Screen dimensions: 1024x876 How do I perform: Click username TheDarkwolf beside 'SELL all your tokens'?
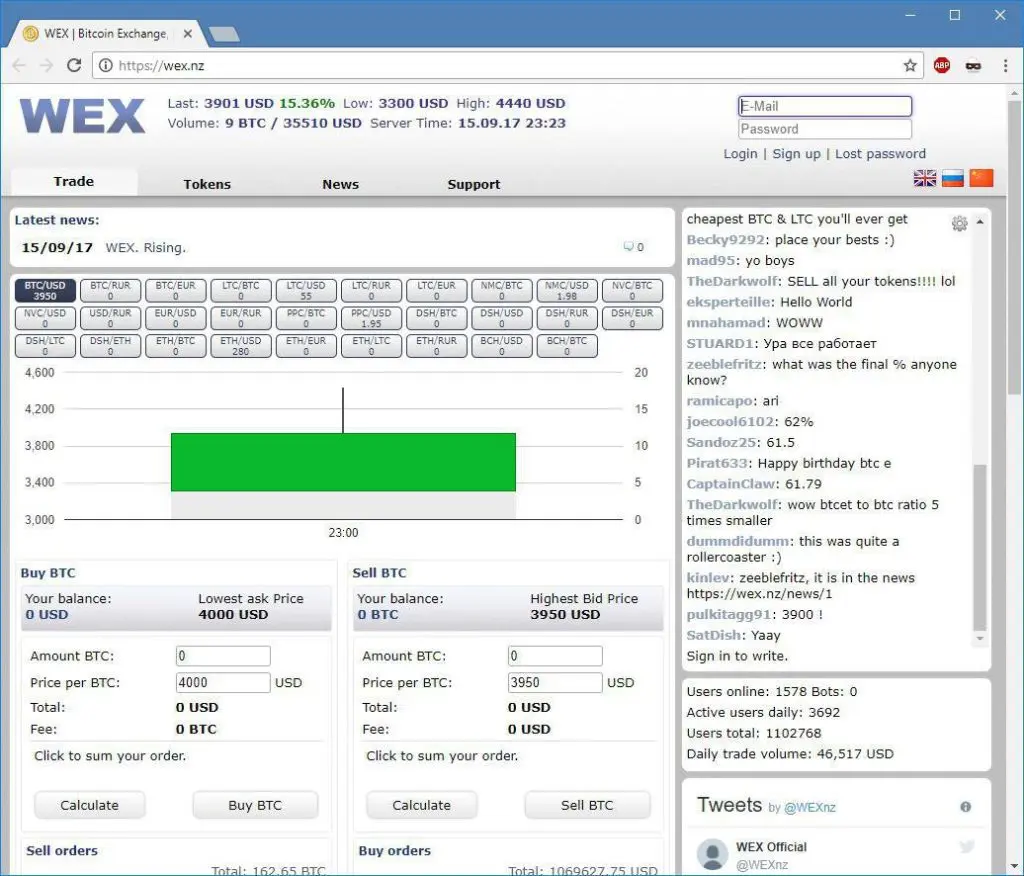click(731, 282)
